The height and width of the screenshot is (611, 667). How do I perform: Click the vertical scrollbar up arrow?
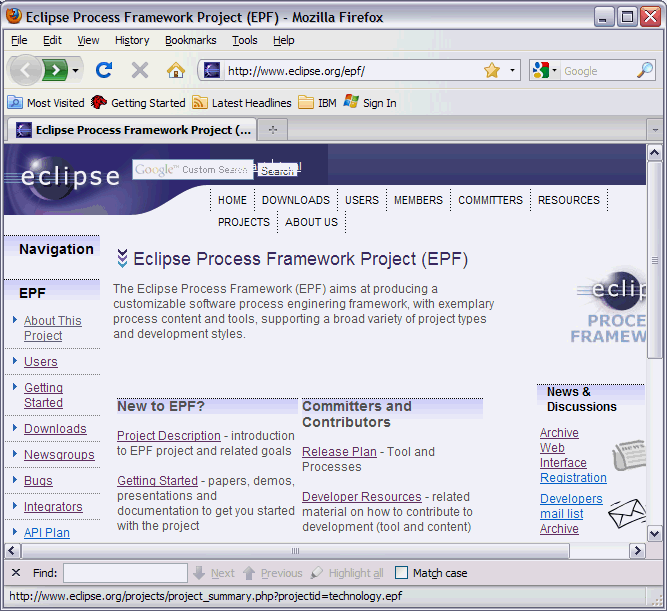[x=654, y=152]
